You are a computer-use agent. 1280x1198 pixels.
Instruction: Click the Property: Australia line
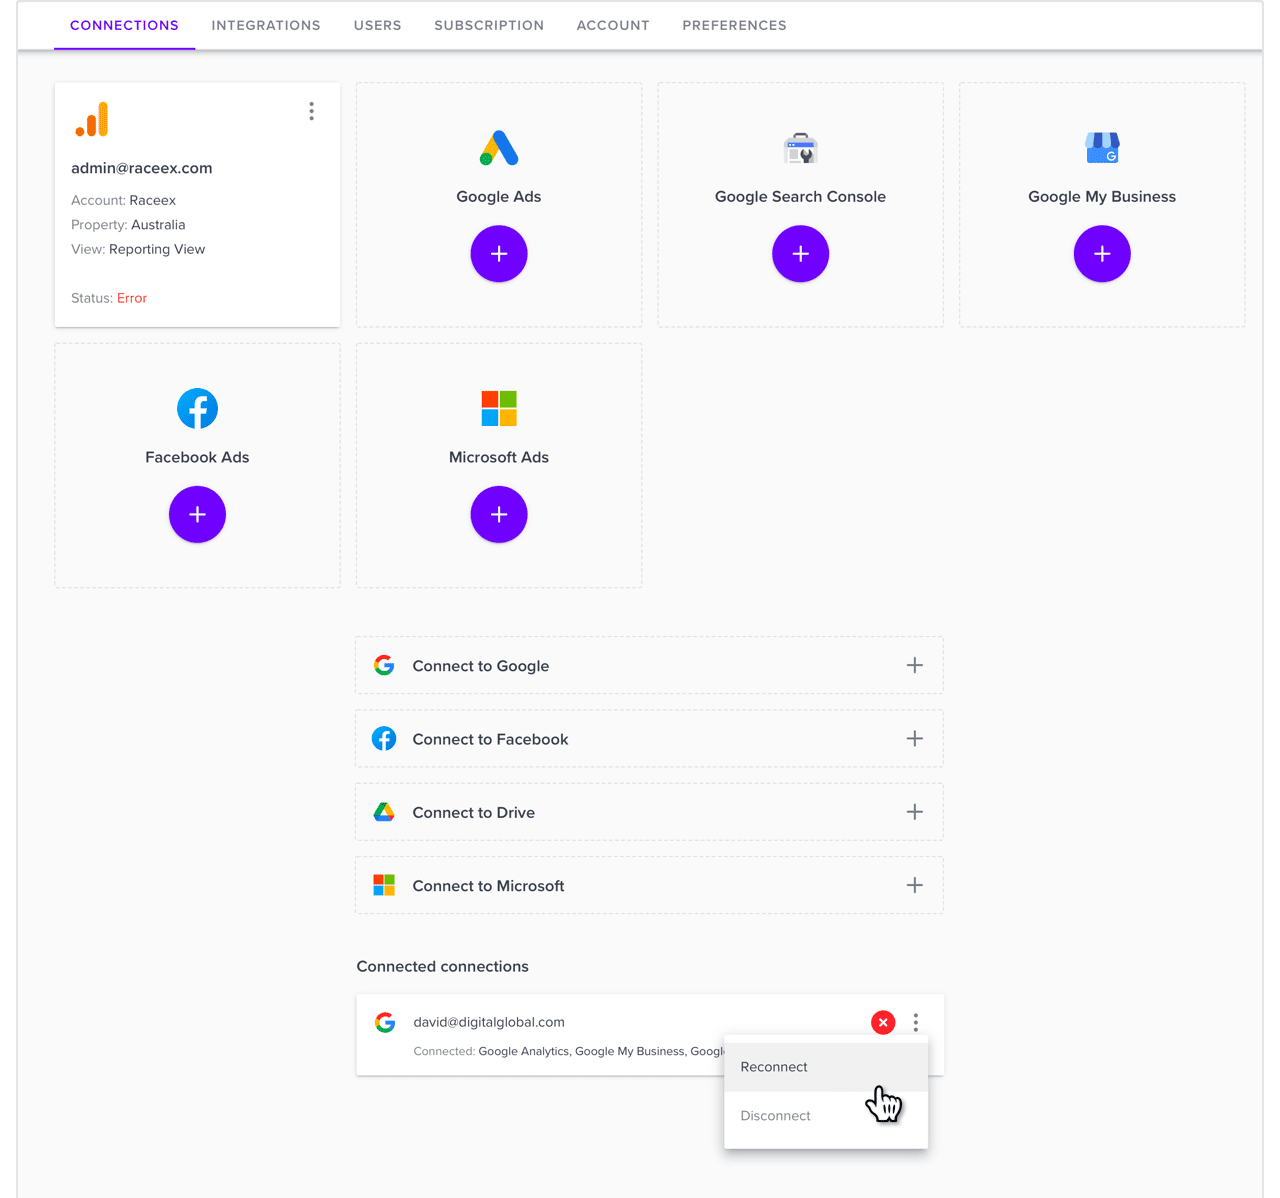128,225
